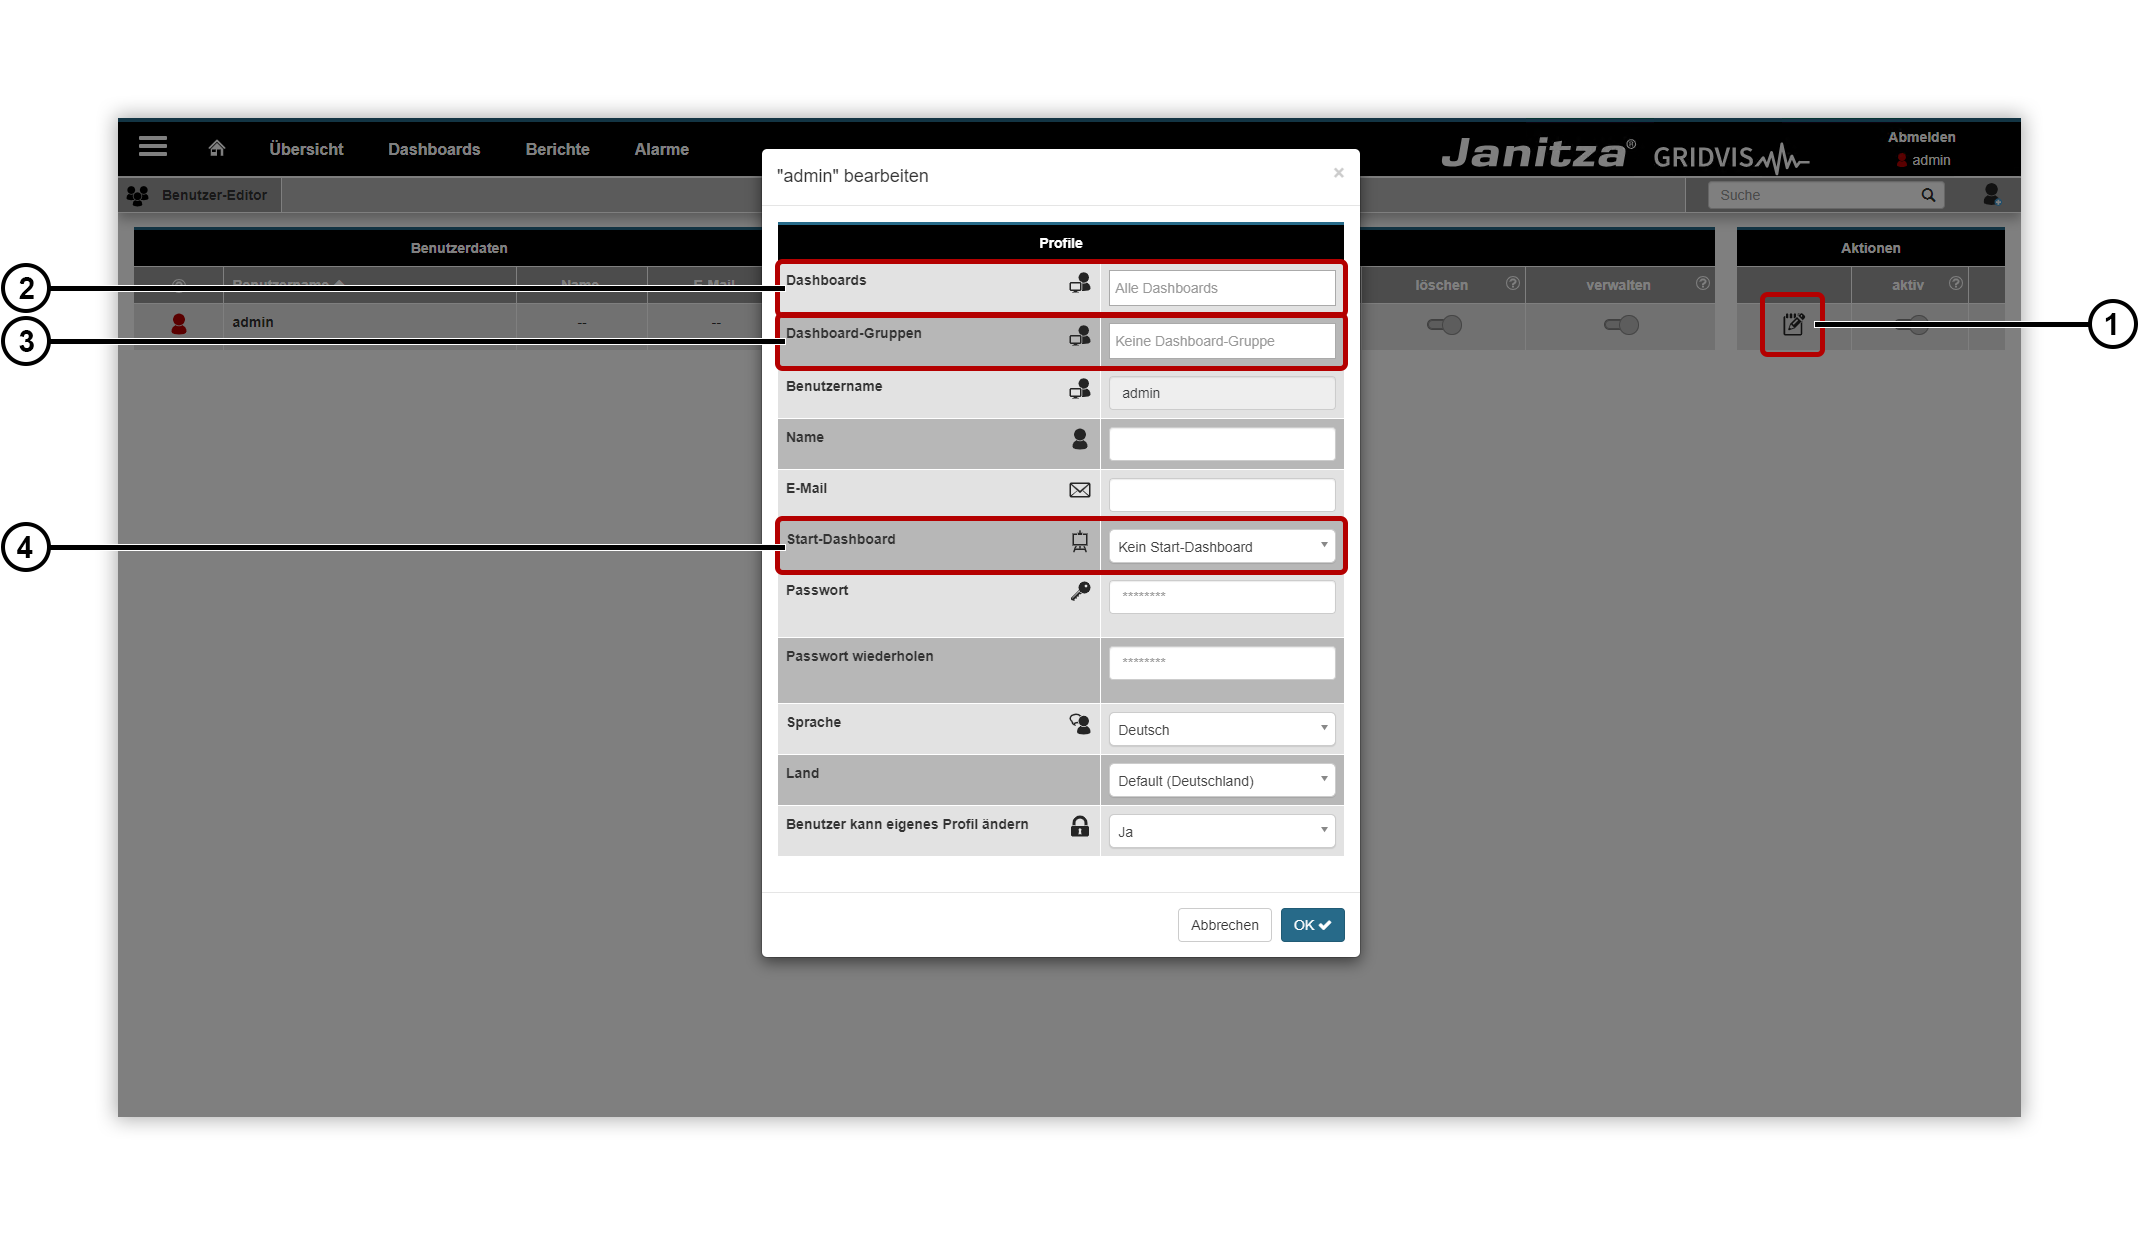
Task: Open the hamburger navigation menu
Action: tap(152, 146)
